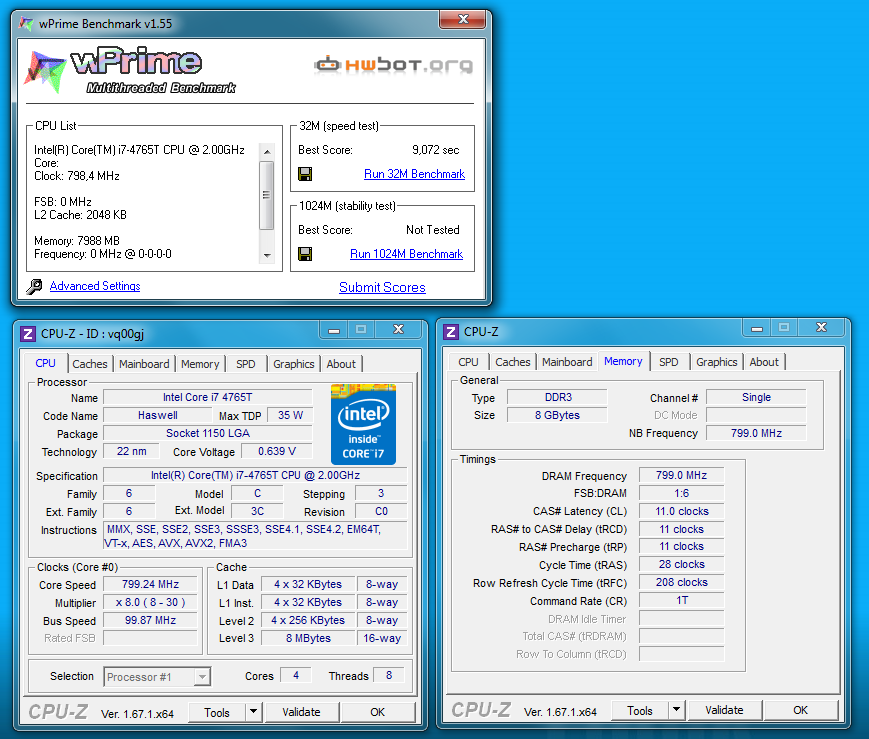Click Tools button in left CPU-Z window
Image resolution: width=869 pixels, height=739 pixels.
tap(217, 712)
